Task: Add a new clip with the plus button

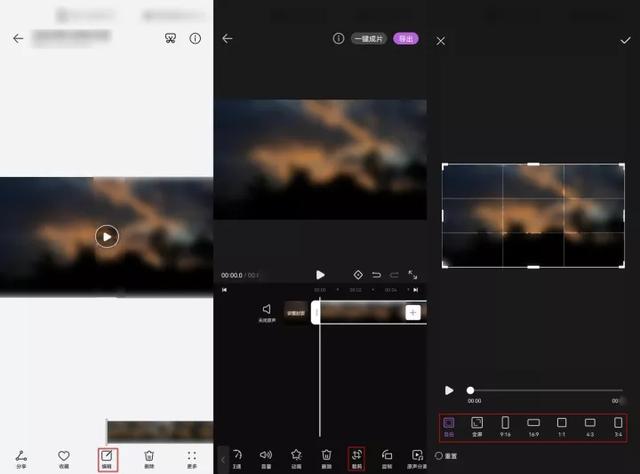Action: 412,313
